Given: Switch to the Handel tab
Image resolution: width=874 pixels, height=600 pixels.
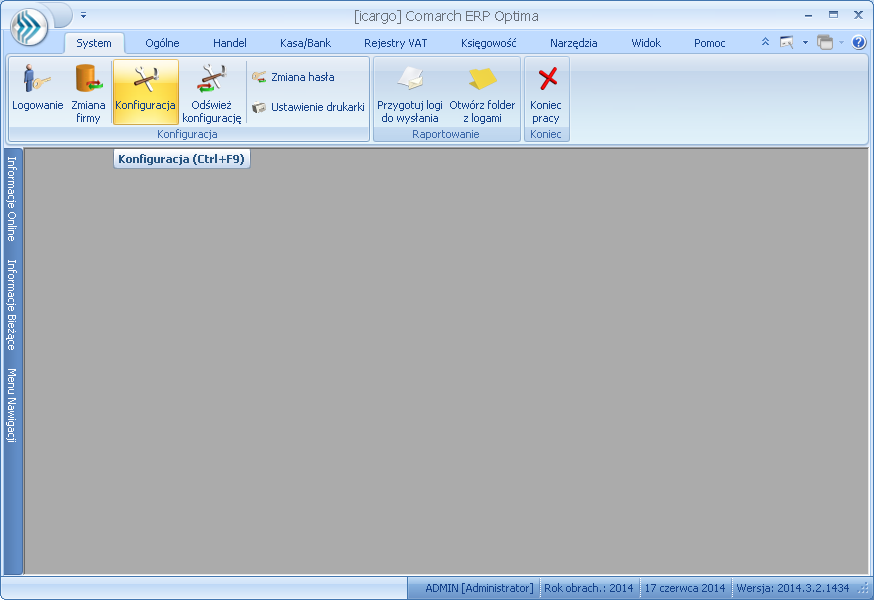Looking at the screenshot, I should coord(229,43).
